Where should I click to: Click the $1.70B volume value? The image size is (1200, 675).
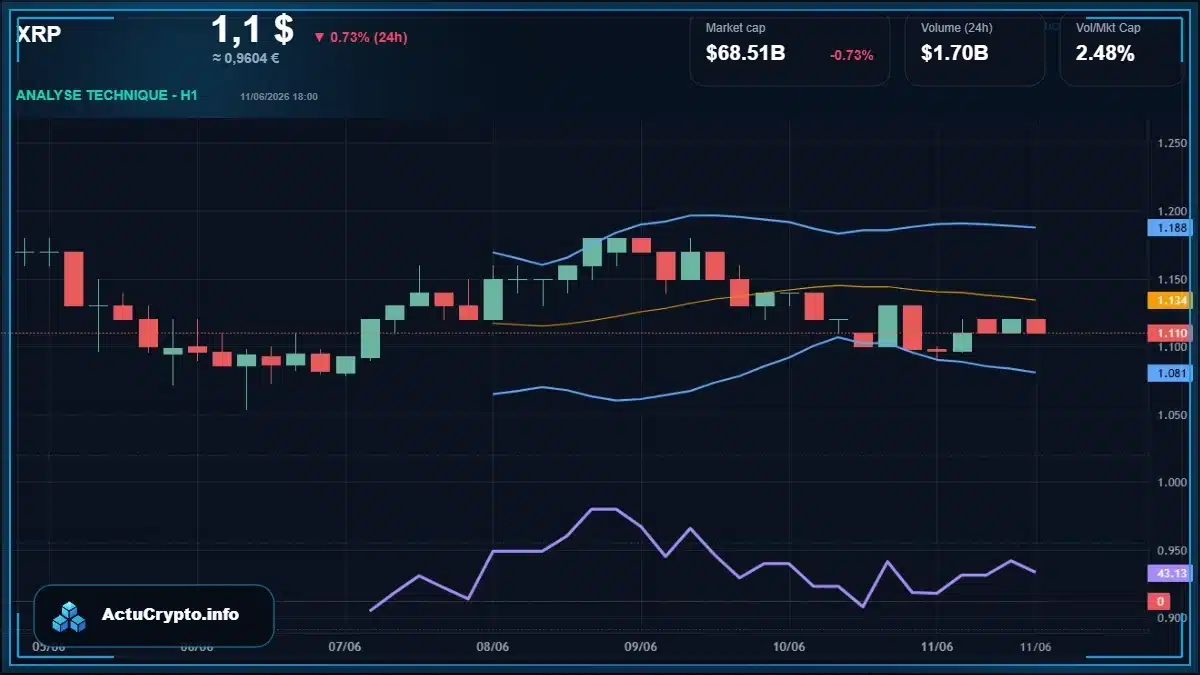955,54
